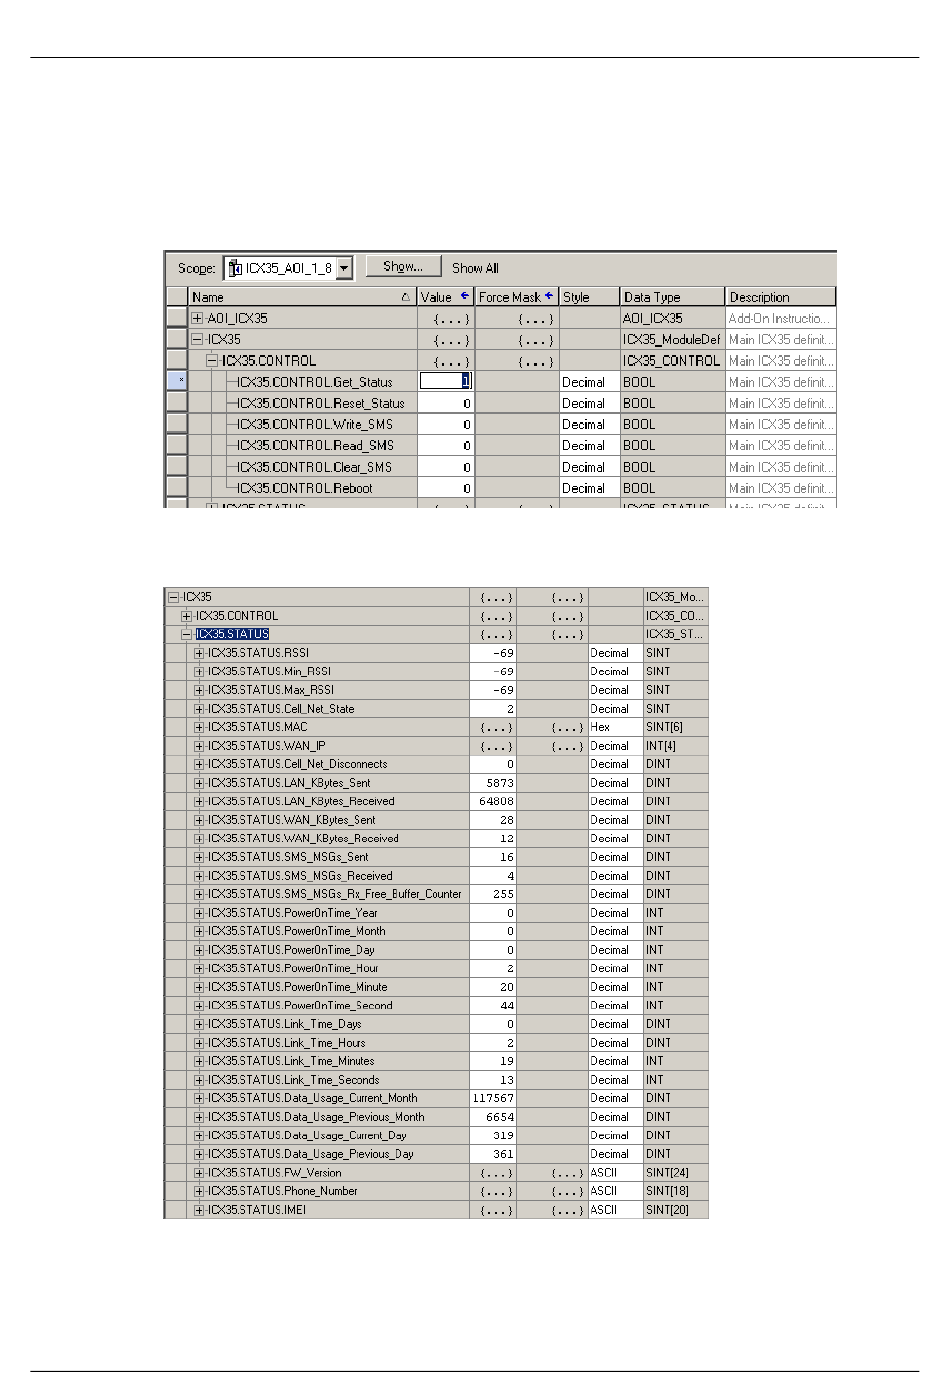Screen dimensions: 950x1397
Task: Click value 44 of PowerOnTime_Second
Action: tap(493, 1005)
